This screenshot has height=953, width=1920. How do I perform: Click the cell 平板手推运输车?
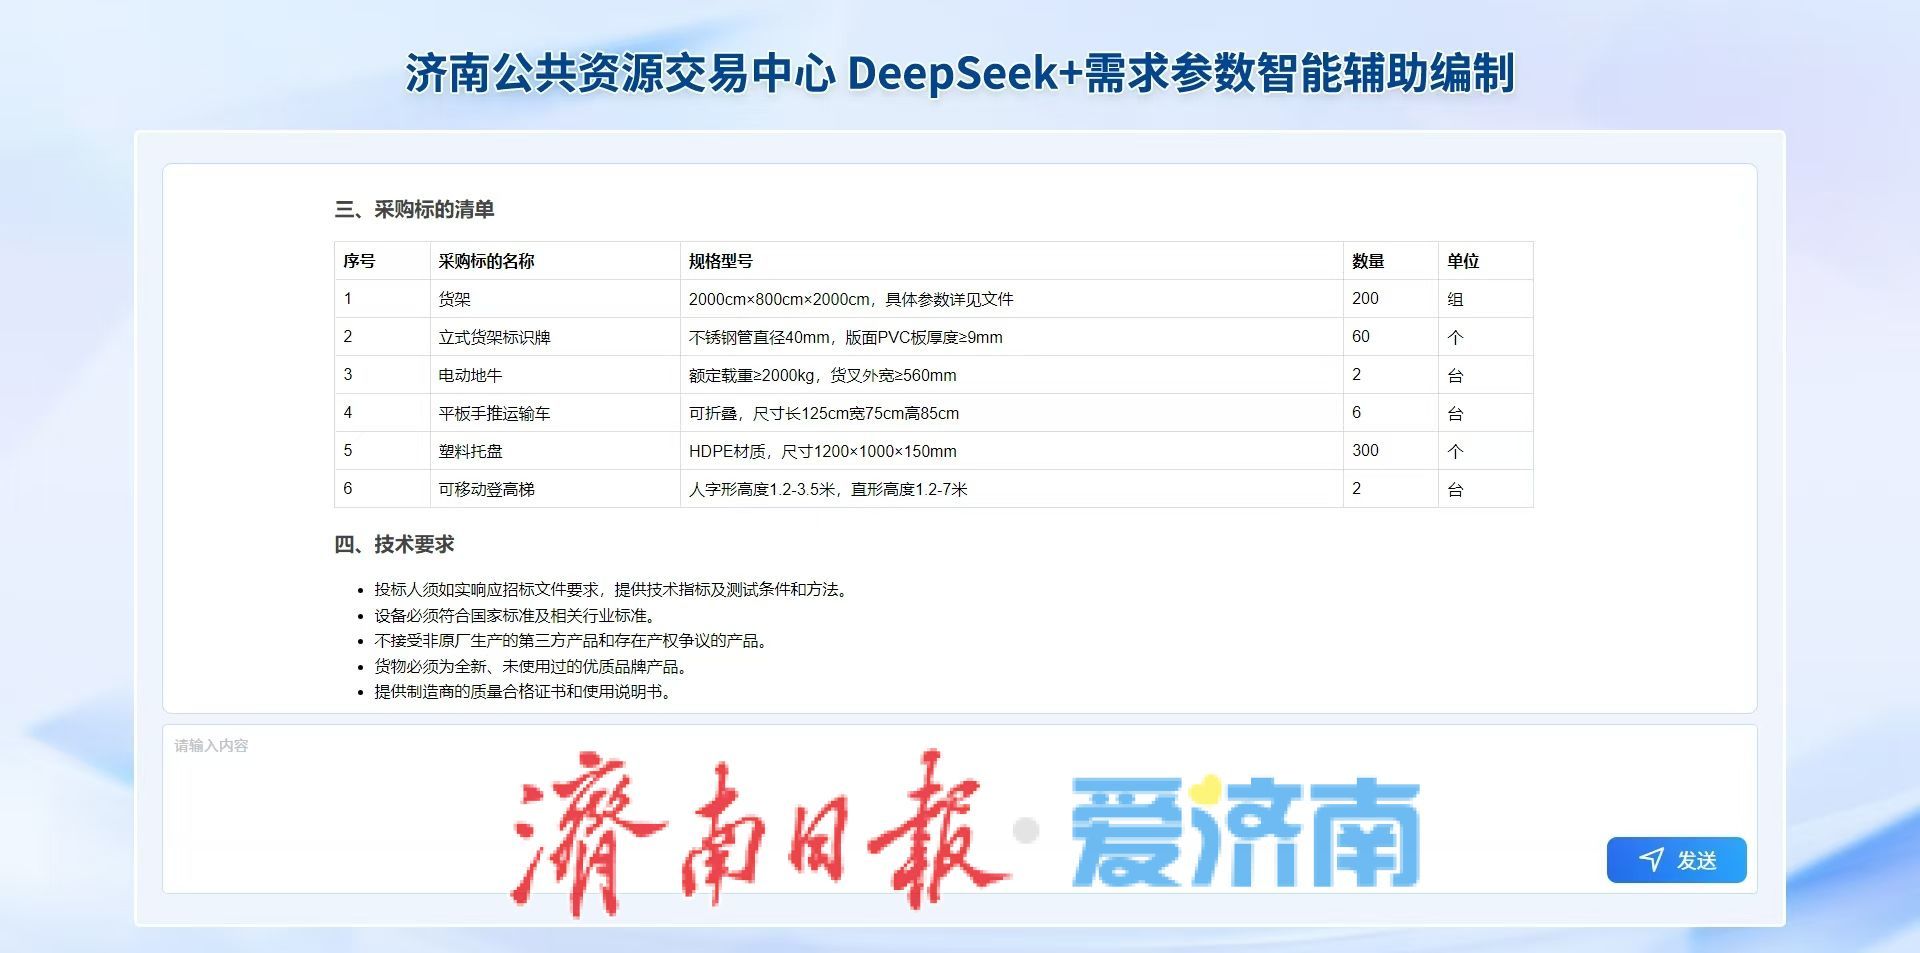494,413
